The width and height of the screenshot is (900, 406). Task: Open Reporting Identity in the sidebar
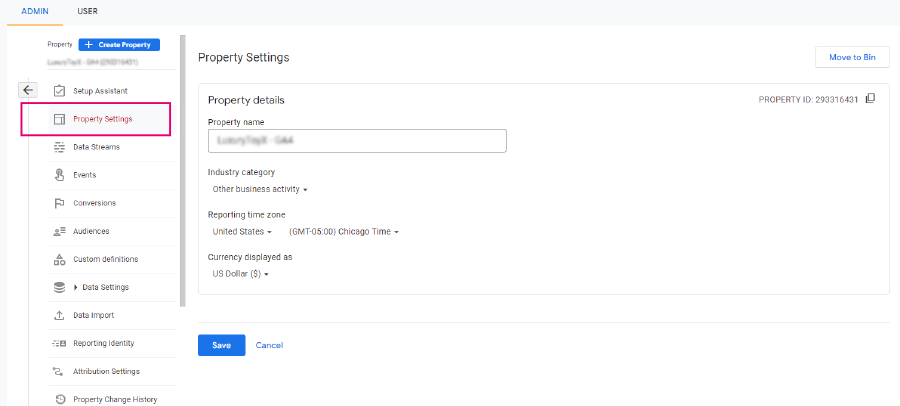tap(104, 343)
